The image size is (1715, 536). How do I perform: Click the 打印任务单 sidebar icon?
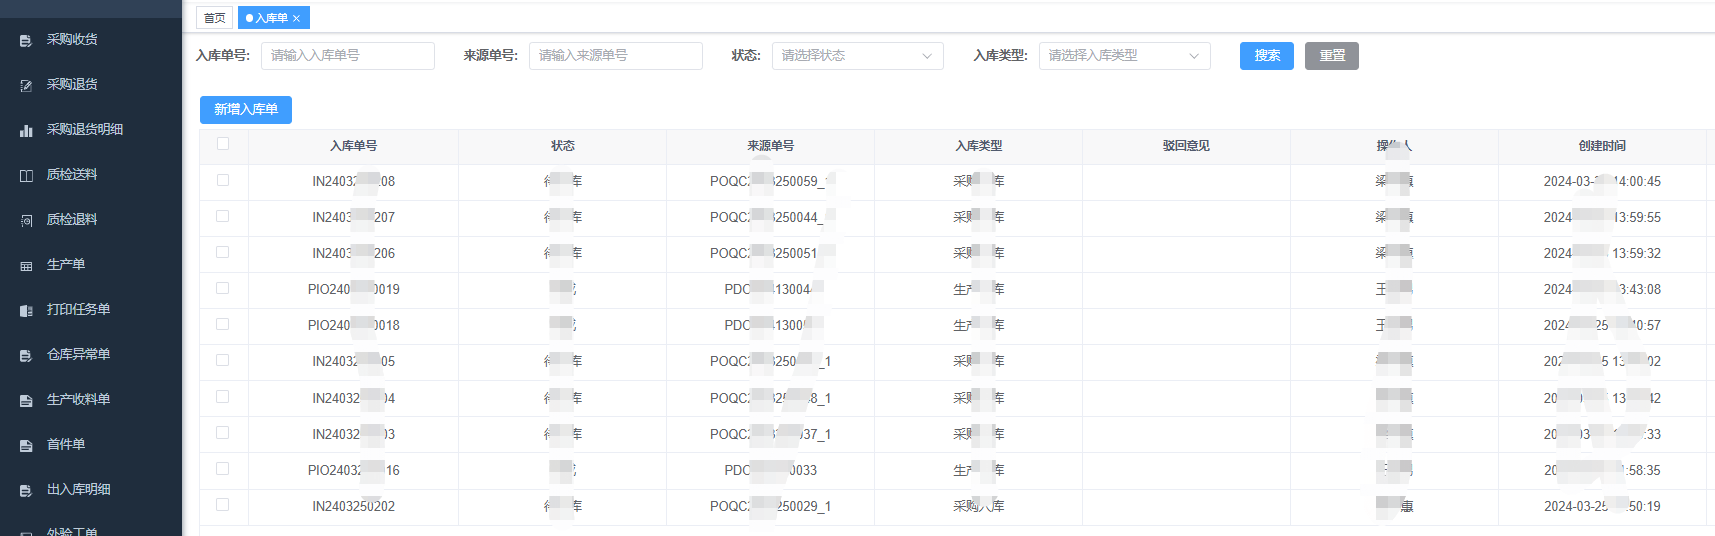[x=26, y=311]
